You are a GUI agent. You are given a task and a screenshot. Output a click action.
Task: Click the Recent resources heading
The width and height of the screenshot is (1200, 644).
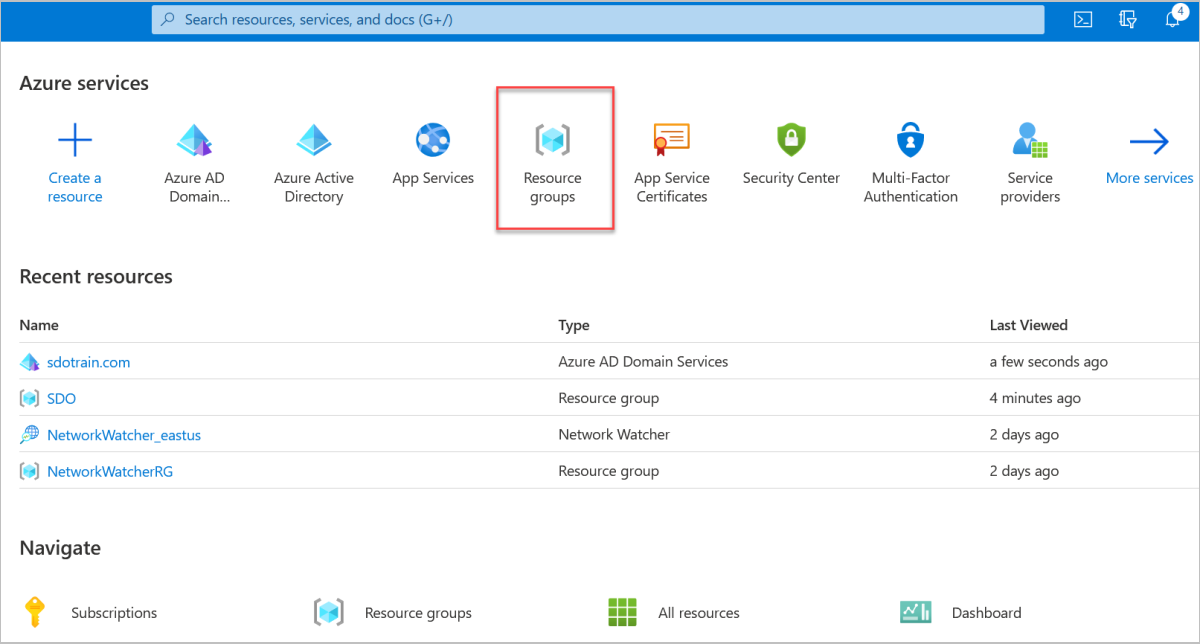(x=96, y=277)
